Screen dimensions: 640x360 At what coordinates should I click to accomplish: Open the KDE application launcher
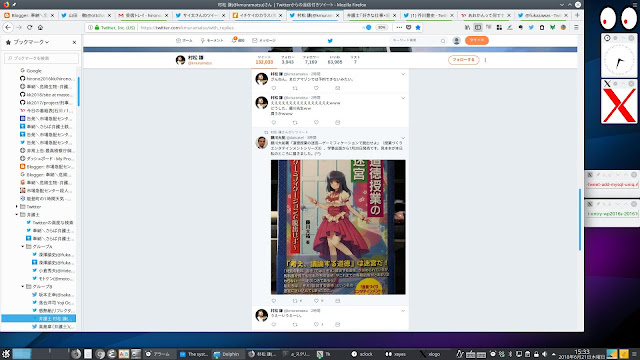tap(6, 354)
